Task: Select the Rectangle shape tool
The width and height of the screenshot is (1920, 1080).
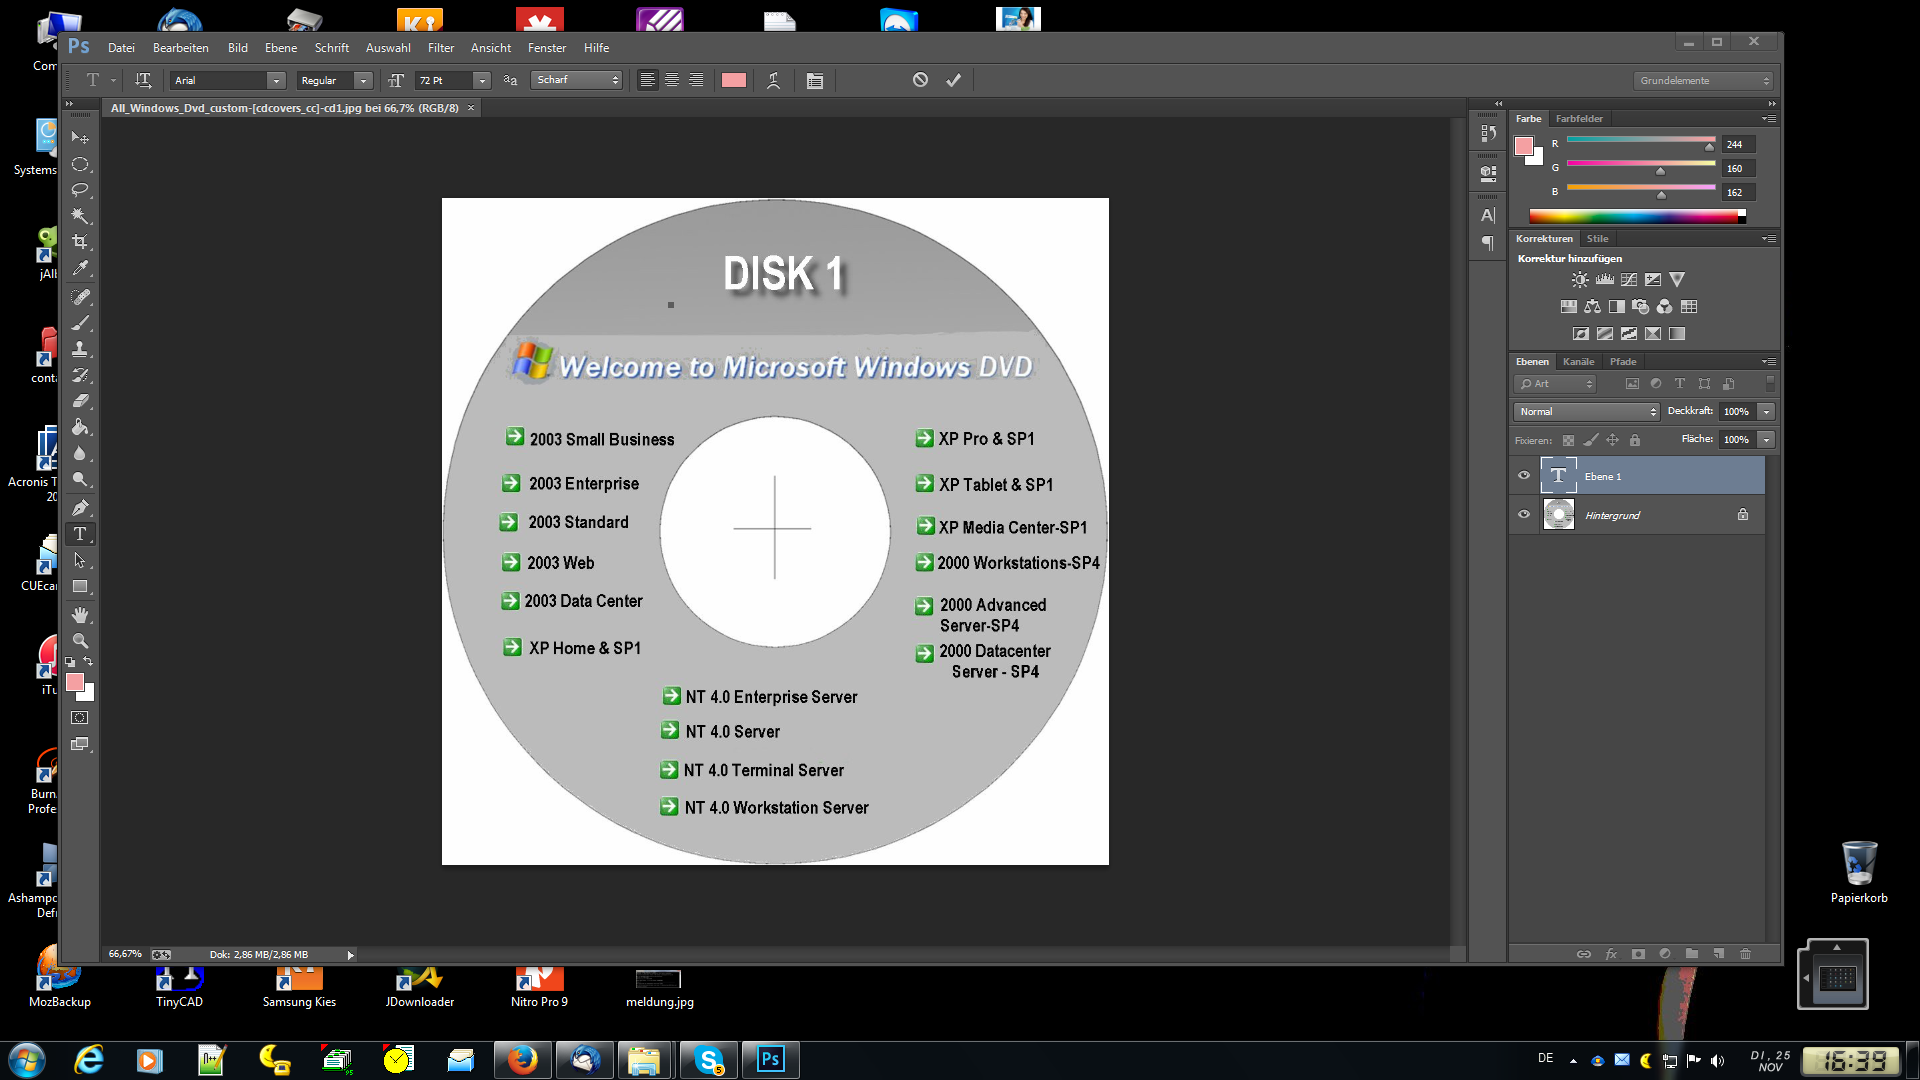Action: [80, 587]
